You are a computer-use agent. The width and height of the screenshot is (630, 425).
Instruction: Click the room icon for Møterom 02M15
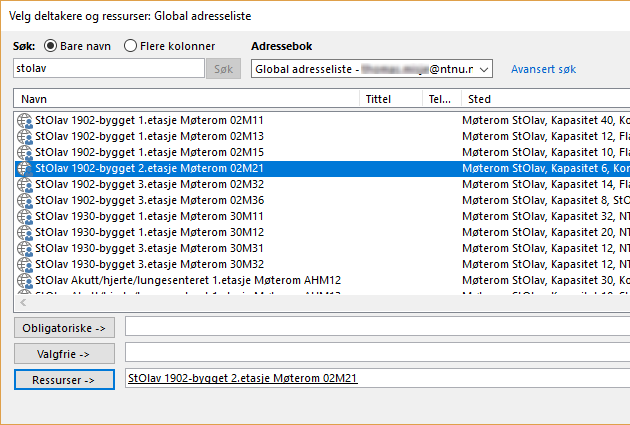click(25, 152)
